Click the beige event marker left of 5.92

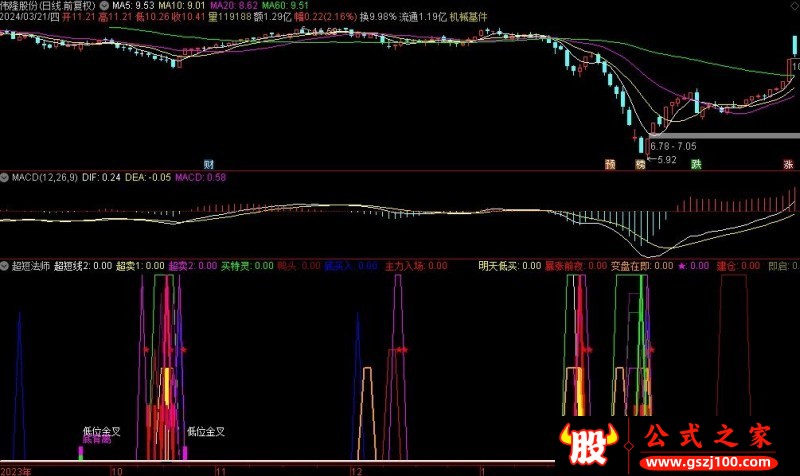pos(640,164)
